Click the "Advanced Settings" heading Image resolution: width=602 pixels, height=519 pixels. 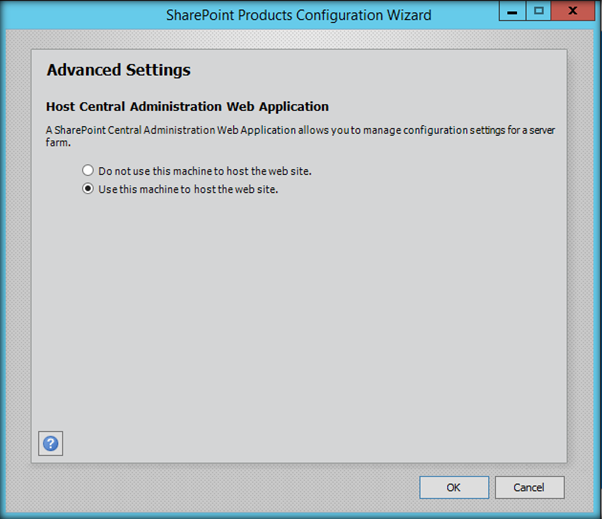(x=118, y=71)
